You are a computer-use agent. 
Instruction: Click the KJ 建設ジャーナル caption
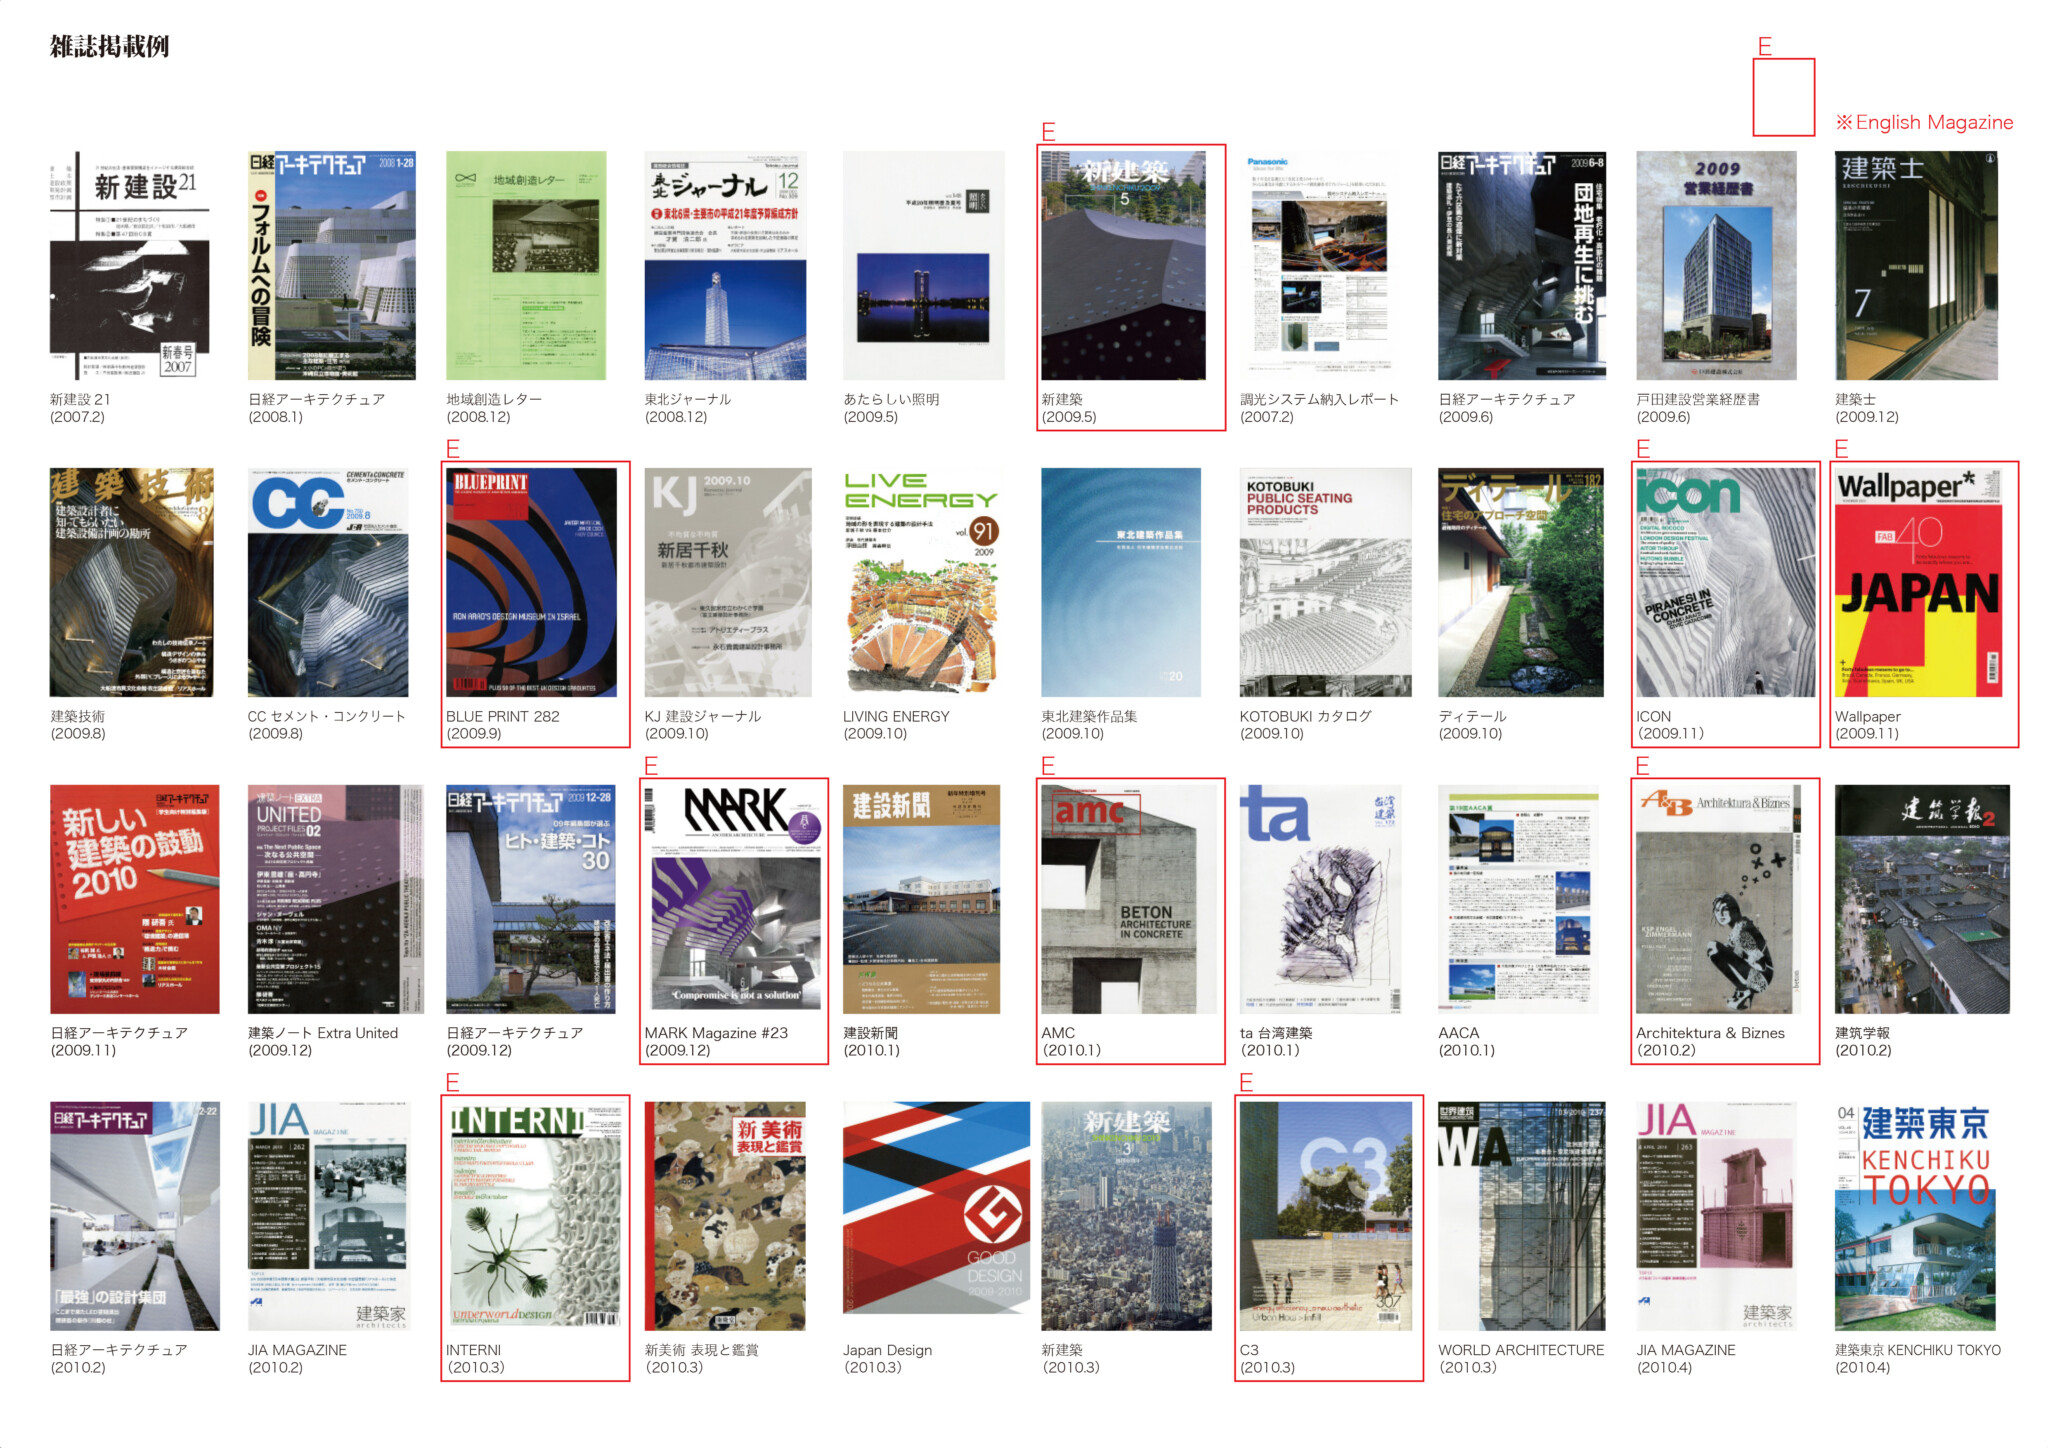tap(702, 716)
